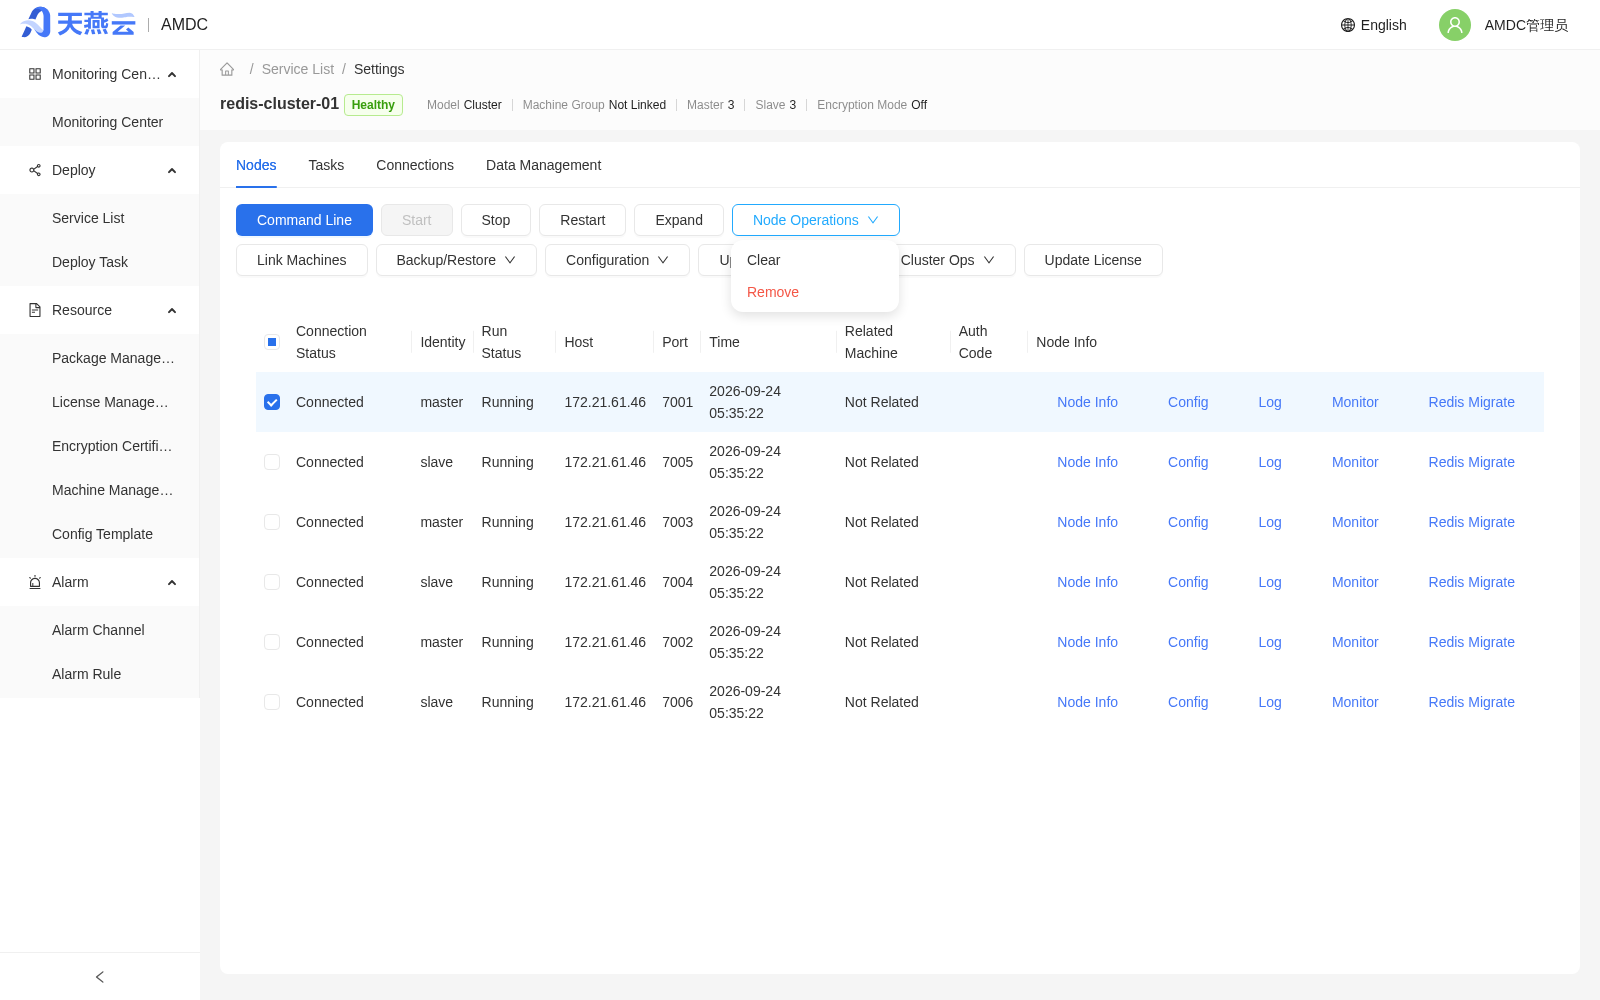
Task: Open Redis Migrate for port 7003
Action: pos(1471,522)
